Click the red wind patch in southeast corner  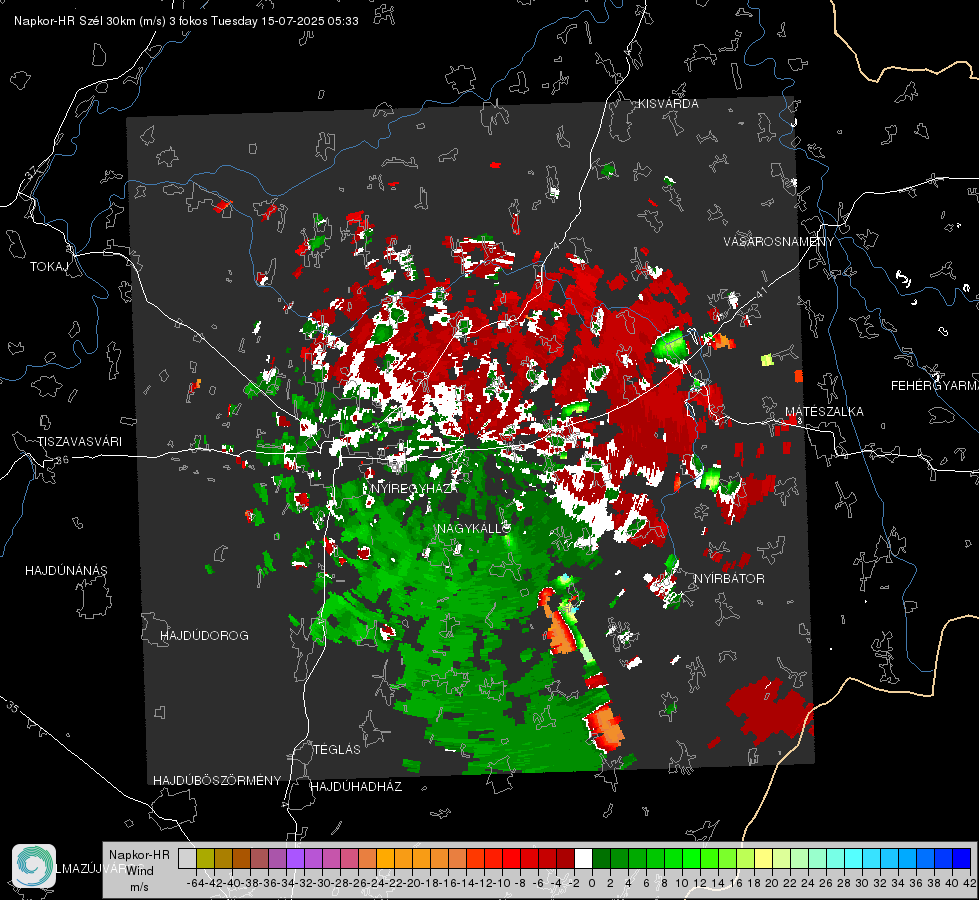(x=772, y=711)
